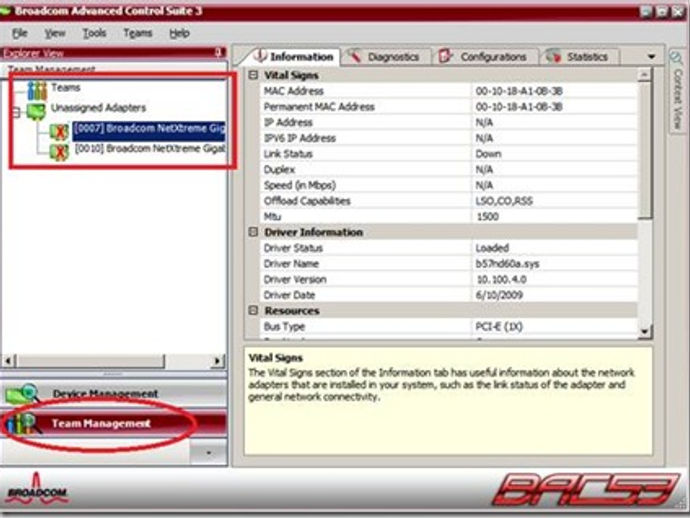The height and width of the screenshot is (518, 690).
Task: Click the Driver Status value Loaded
Action: pos(492,248)
